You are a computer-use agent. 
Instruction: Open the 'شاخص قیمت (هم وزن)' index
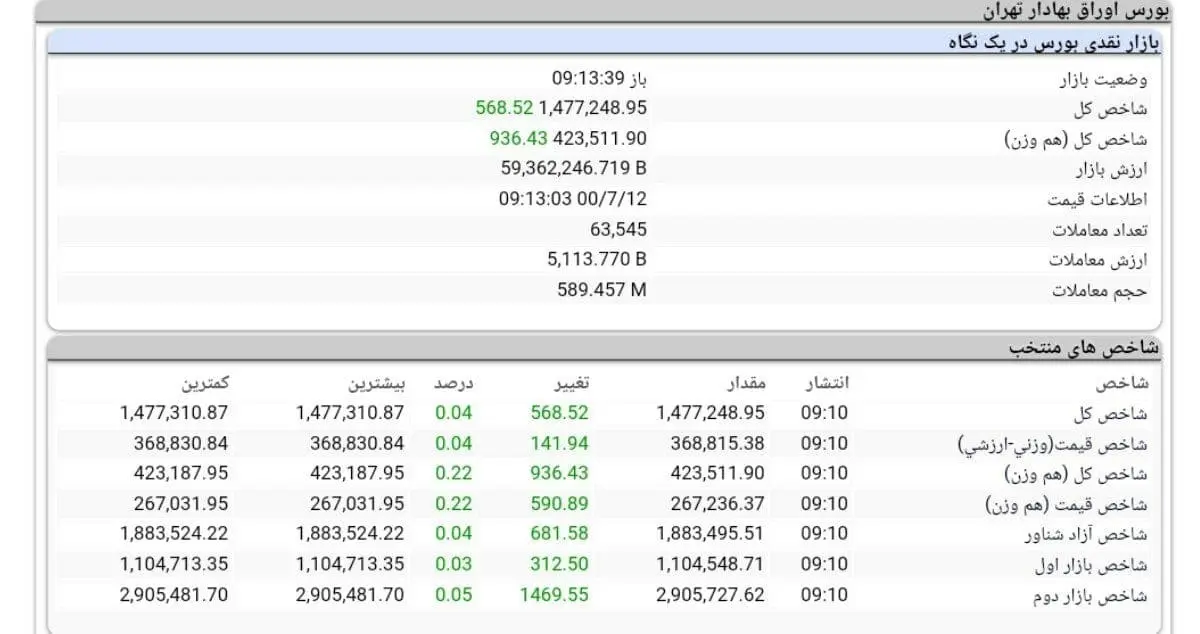pyautogui.click(x=1067, y=505)
